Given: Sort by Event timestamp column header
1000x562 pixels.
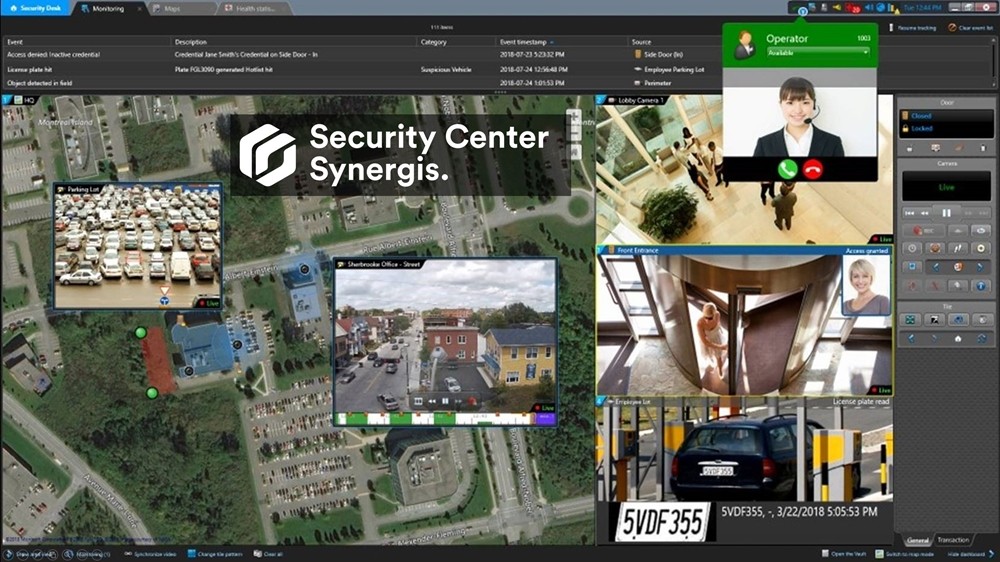Looking at the screenshot, I should [x=523, y=42].
